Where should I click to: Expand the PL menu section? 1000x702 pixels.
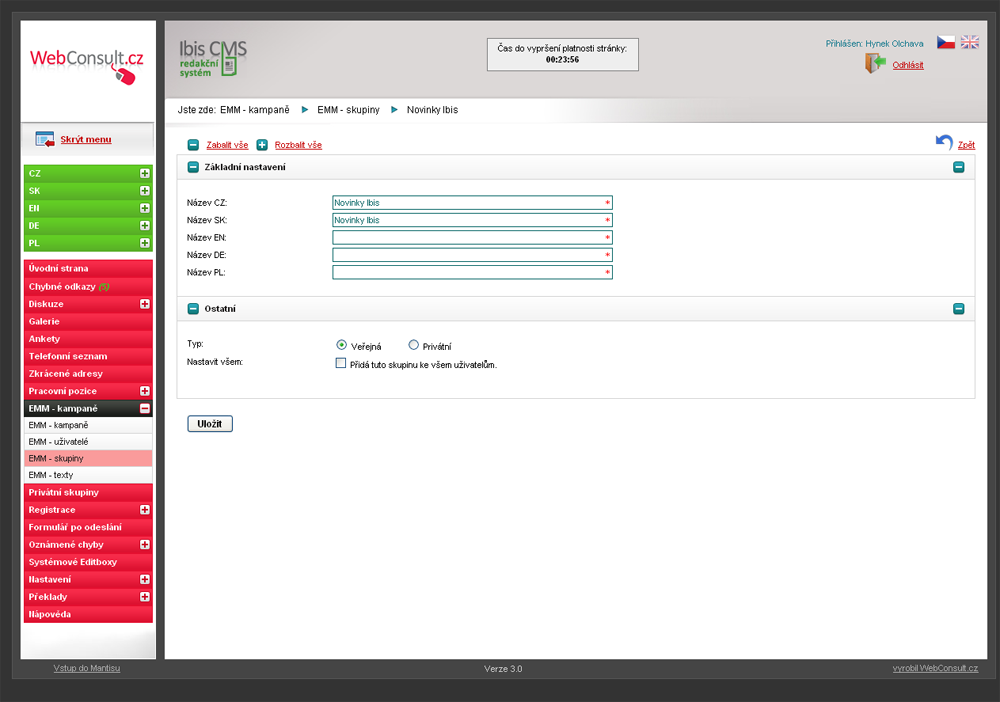[x=145, y=243]
